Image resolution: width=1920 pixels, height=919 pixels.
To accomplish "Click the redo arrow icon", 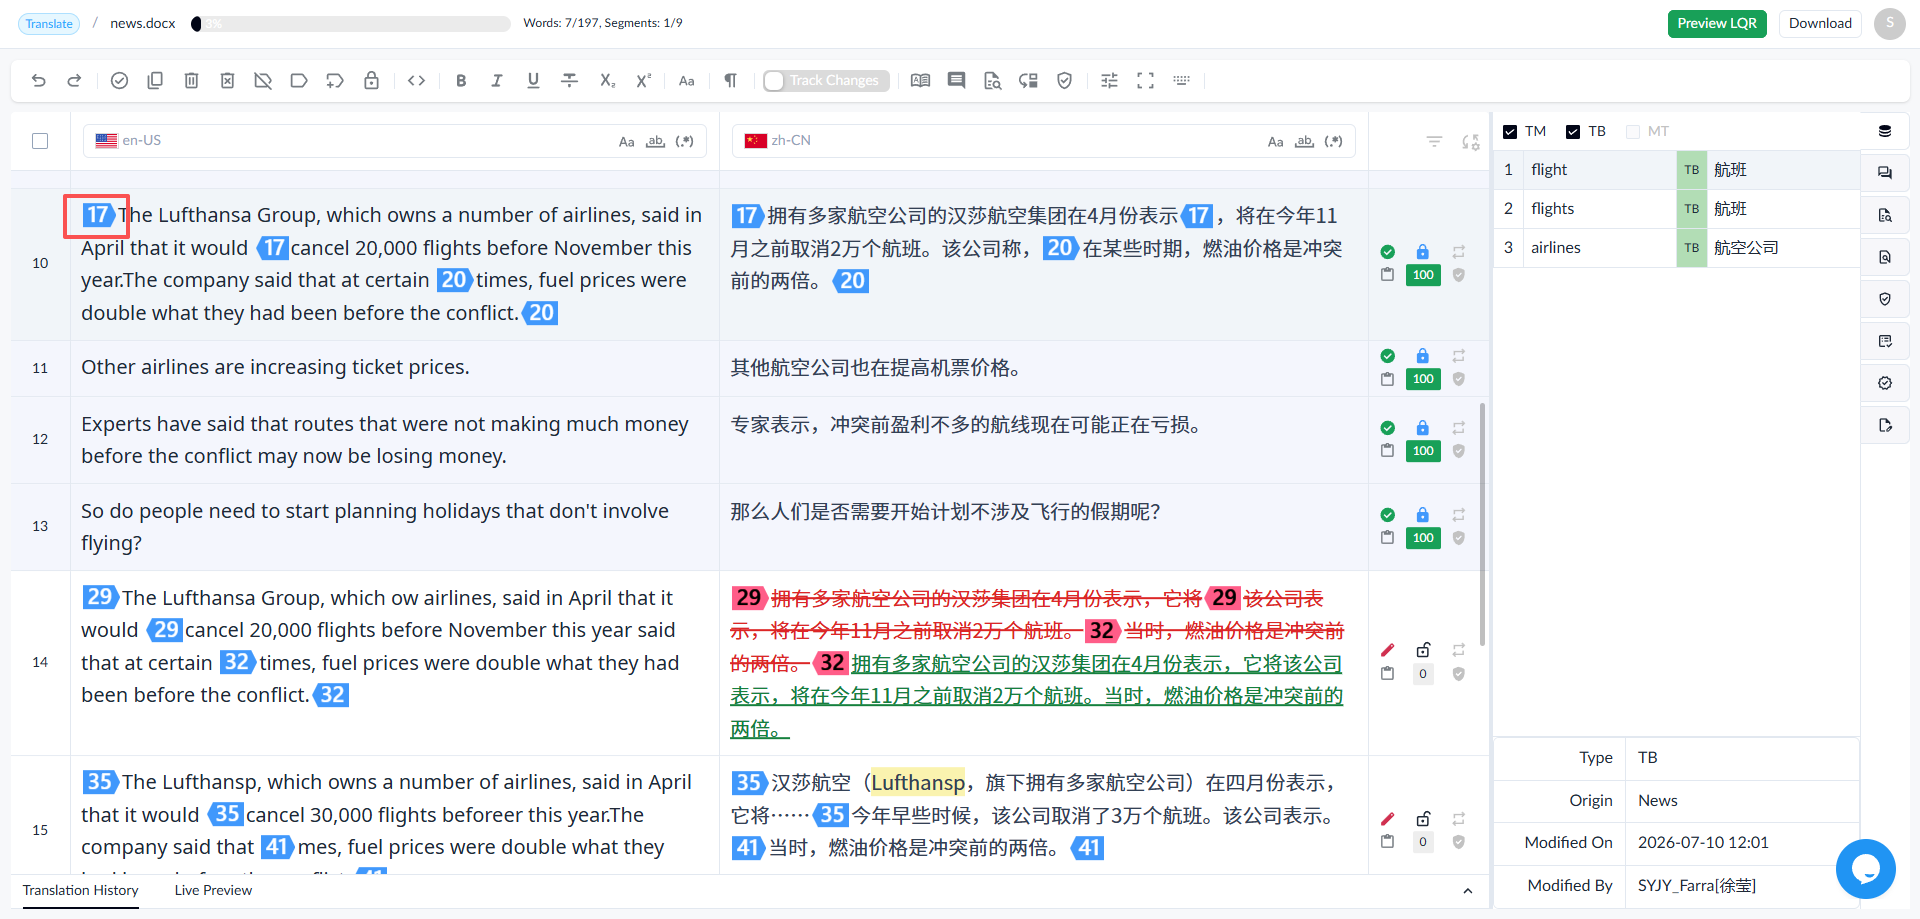I will point(74,81).
